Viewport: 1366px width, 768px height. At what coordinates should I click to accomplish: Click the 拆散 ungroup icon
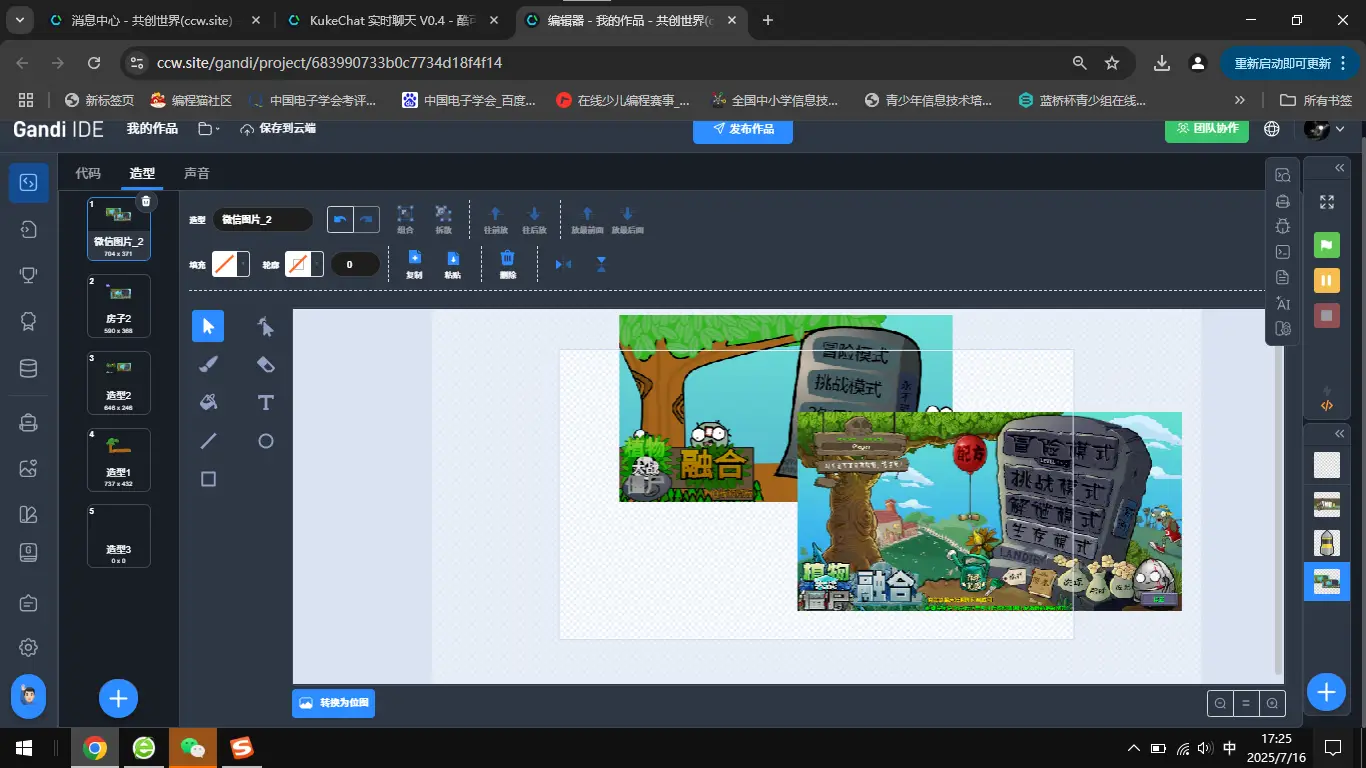coord(443,219)
